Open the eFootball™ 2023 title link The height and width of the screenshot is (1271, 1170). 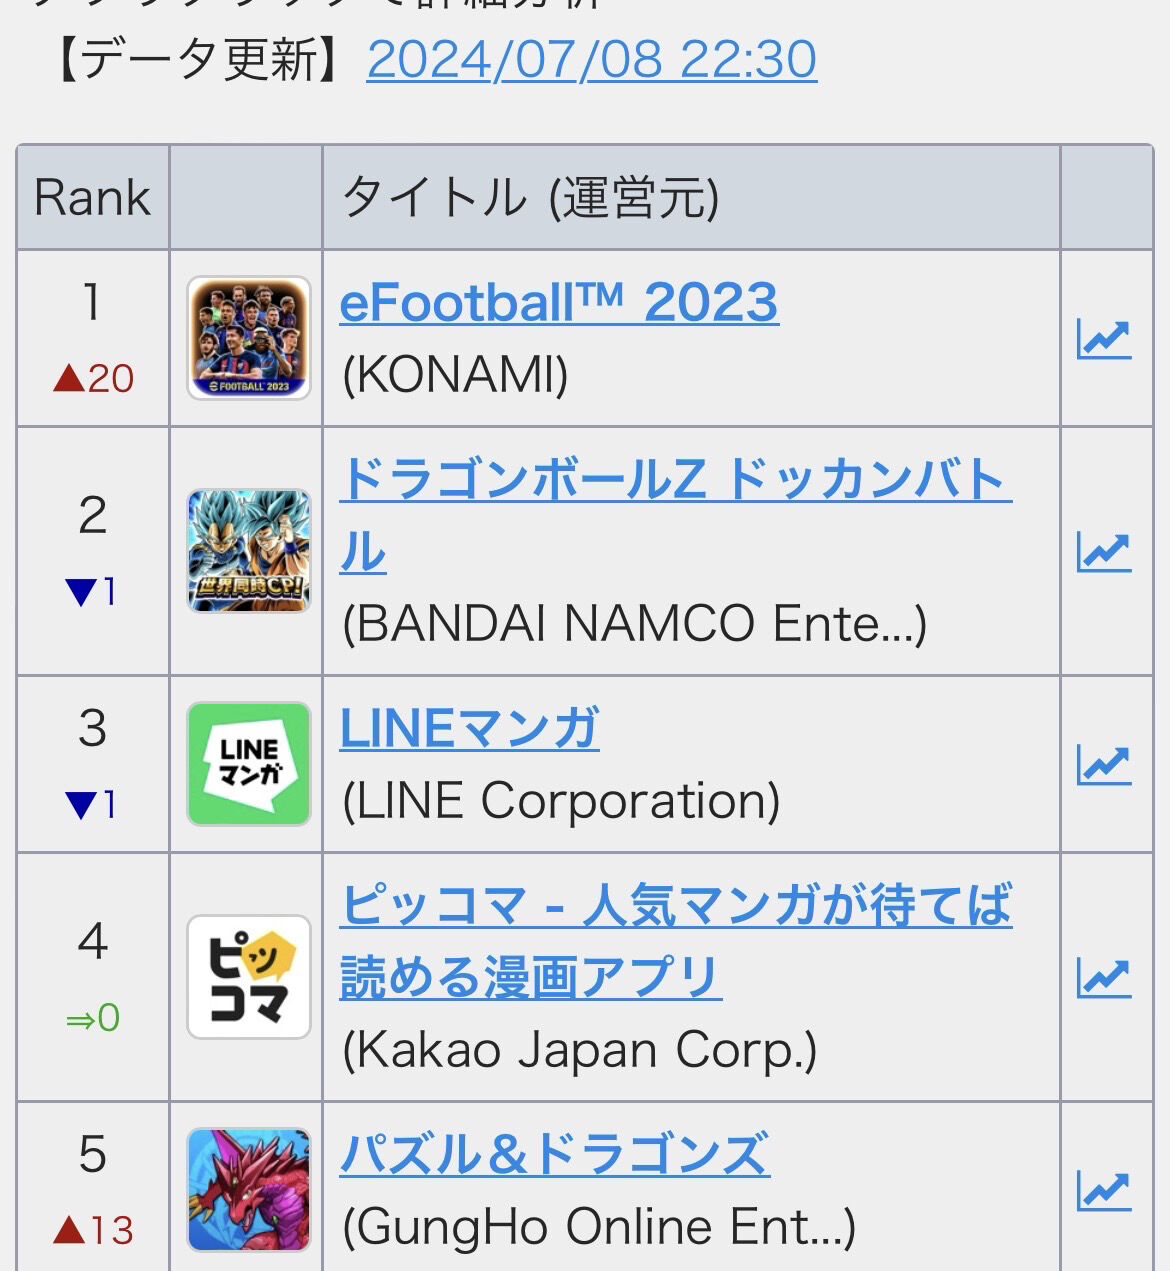click(x=559, y=302)
